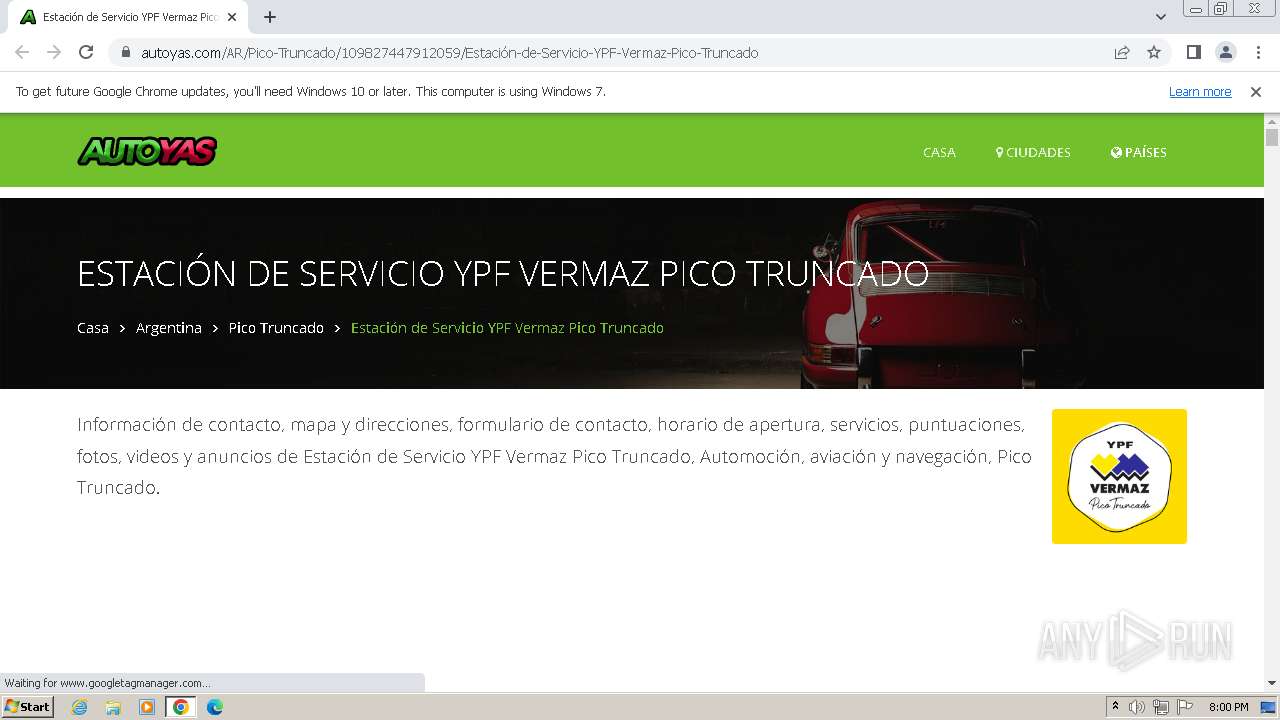The image size is (1280, 720).
Task: Click Learn more about Chrome updates
Action: coord(1200,91)
